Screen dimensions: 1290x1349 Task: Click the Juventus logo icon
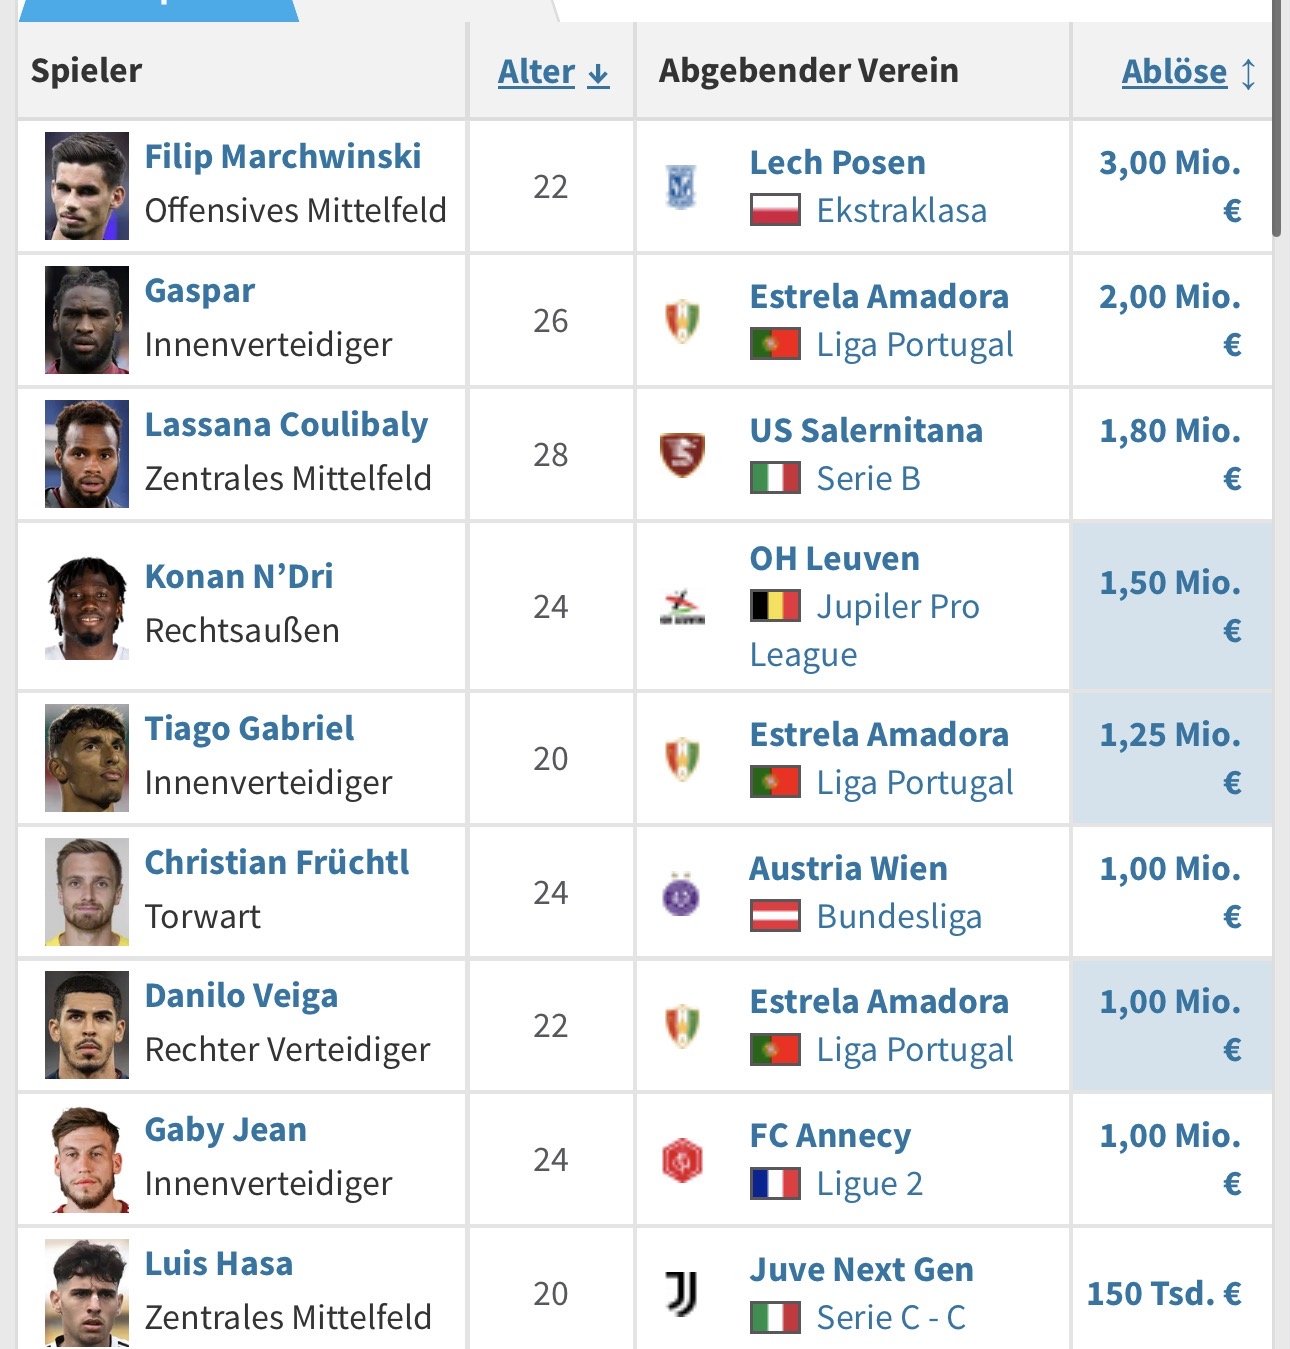(682, 1293)
